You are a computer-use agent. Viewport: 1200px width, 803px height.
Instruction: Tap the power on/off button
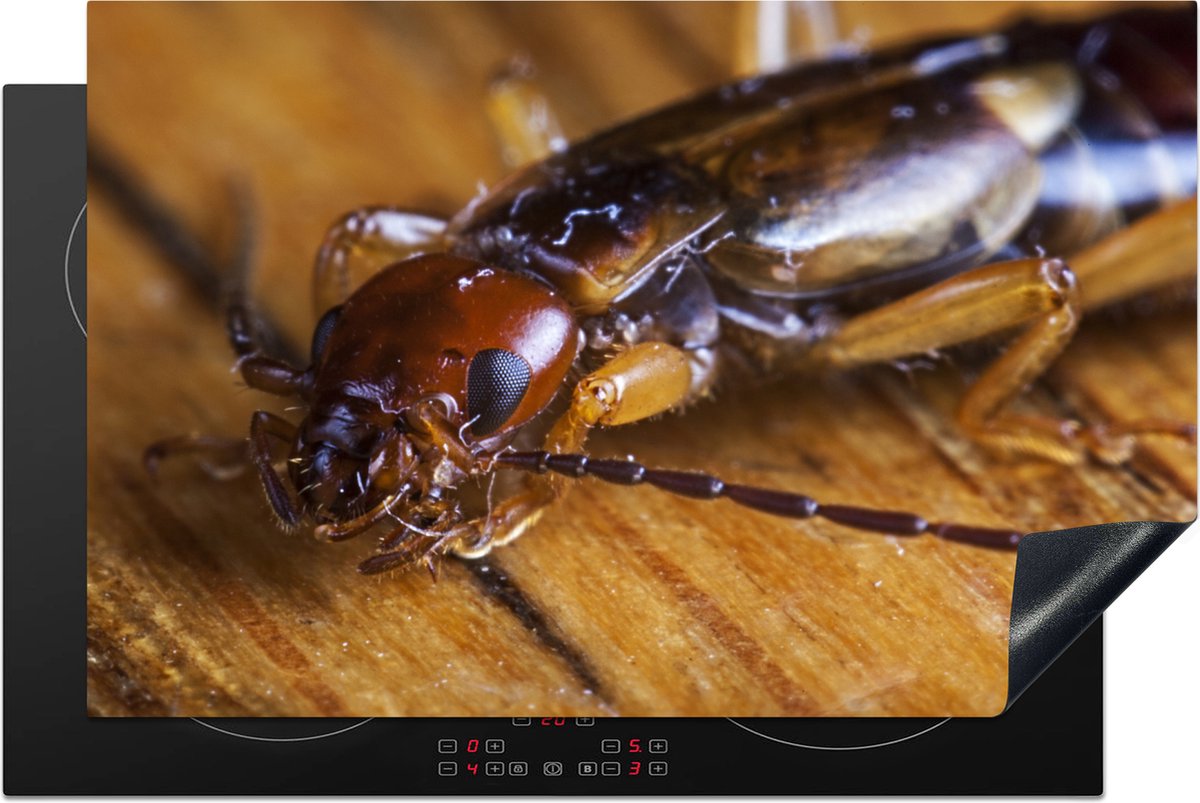click(x=553, y=769)
